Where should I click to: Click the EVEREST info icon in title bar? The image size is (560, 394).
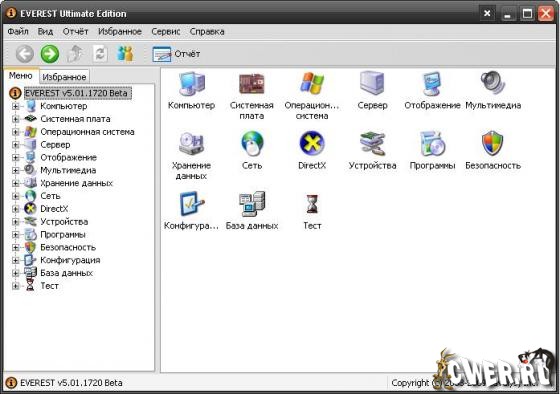(x=11, y=13)
